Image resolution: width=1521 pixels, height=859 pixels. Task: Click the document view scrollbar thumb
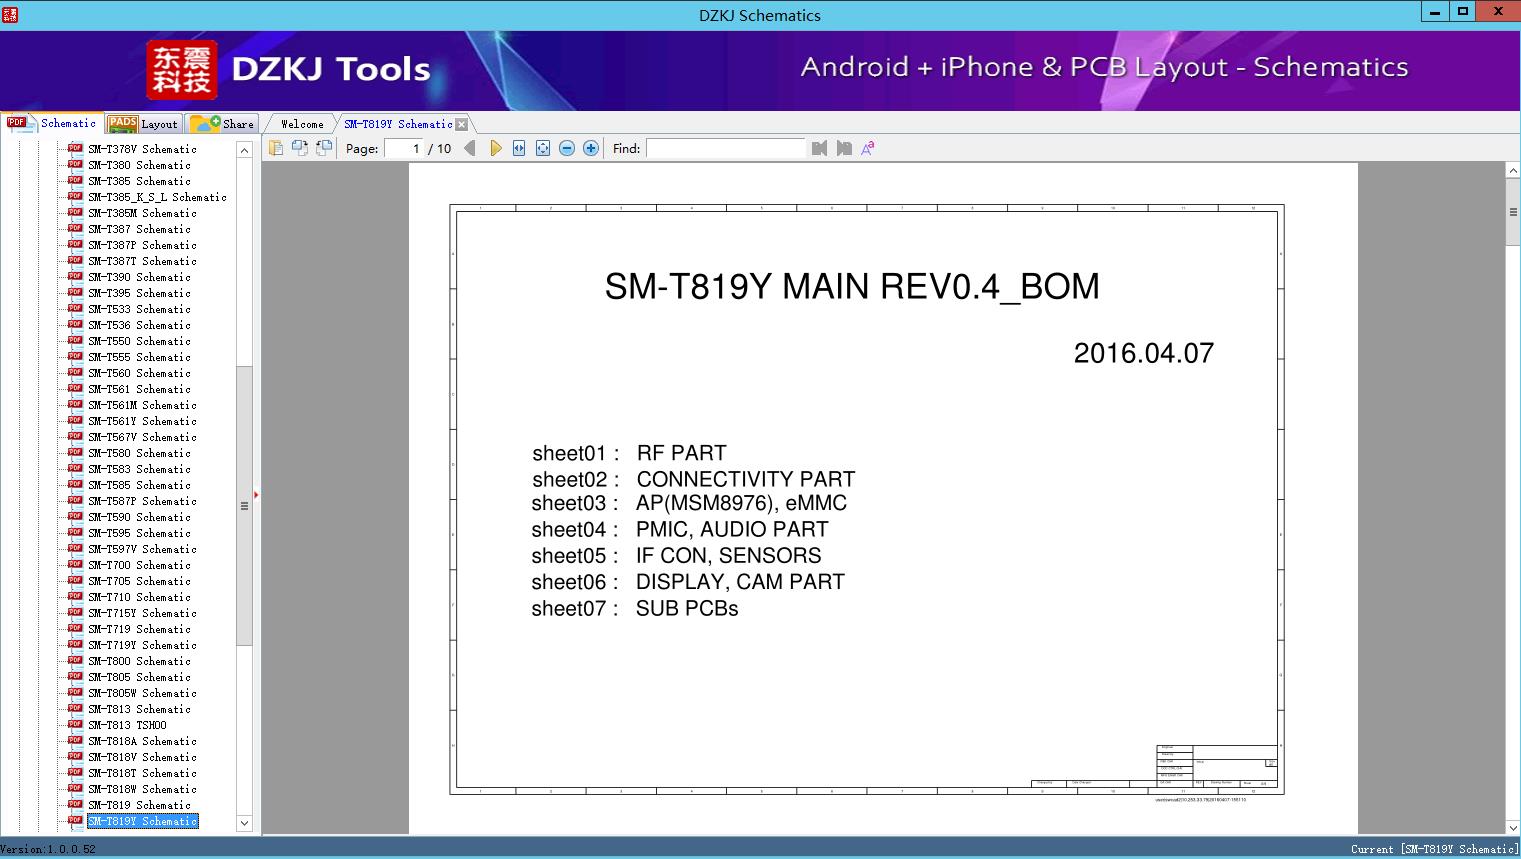1512,212
